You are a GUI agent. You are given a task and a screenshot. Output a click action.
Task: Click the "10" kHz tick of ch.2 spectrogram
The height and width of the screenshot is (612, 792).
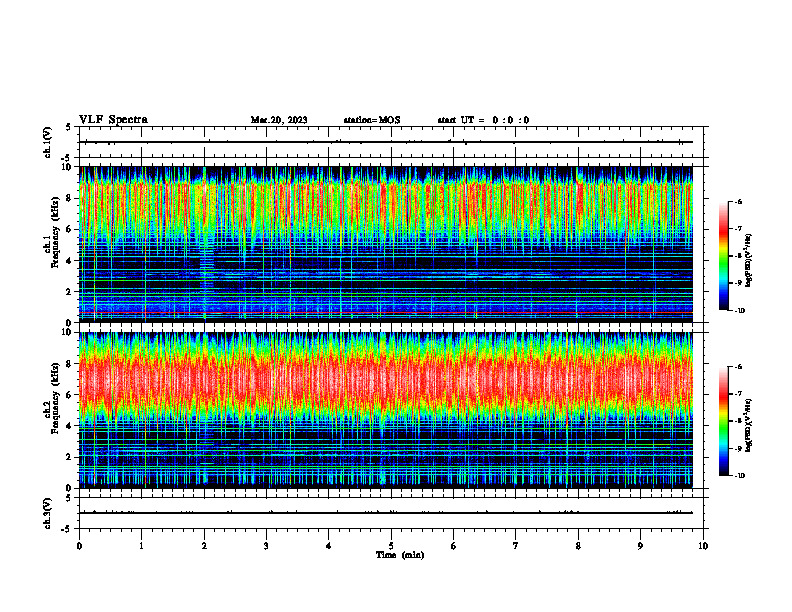point(68,332)
